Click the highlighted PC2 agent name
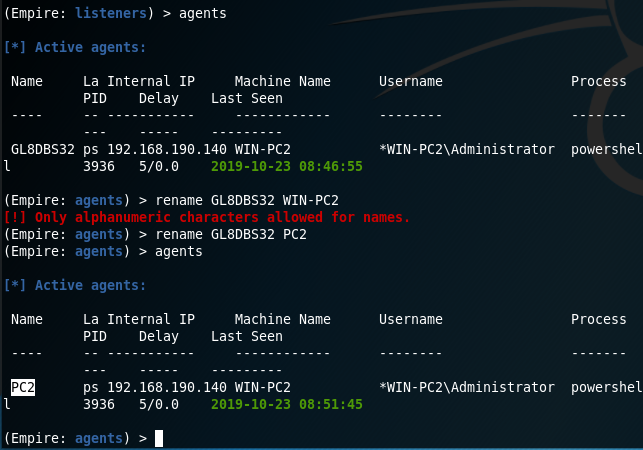 pos(23,387)
